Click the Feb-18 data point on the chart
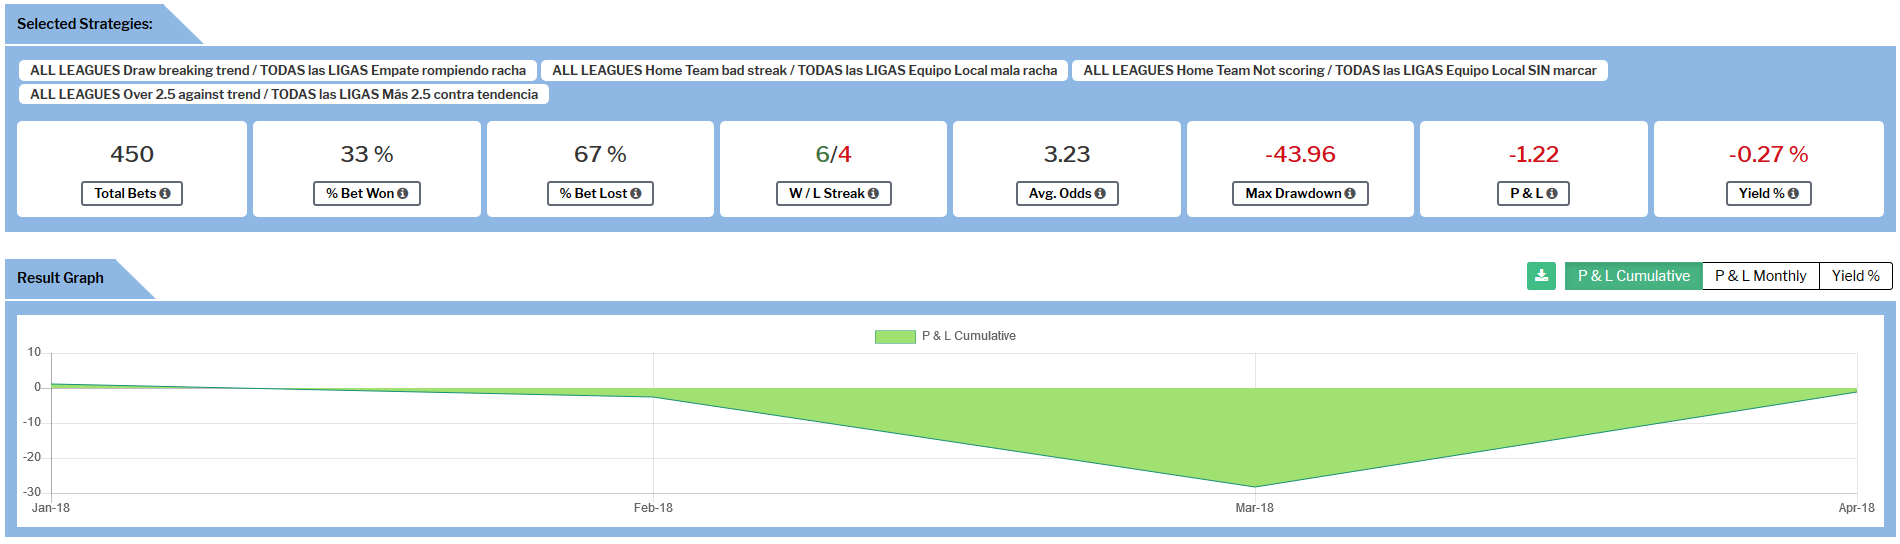1900x544 pixels. coord(653,397)
